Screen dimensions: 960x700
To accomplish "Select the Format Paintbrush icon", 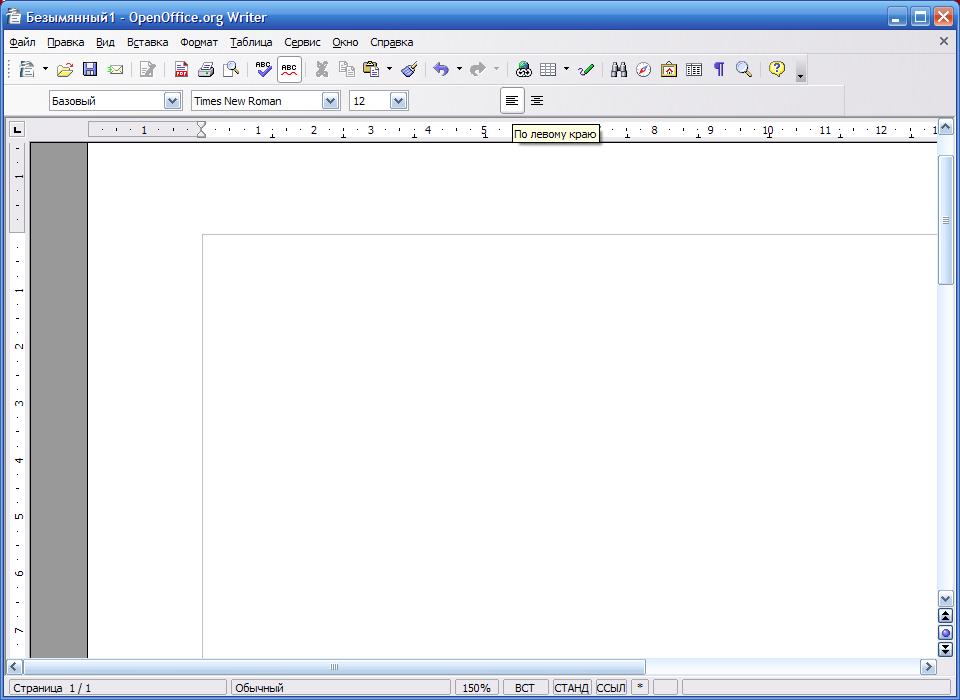I will pos(410,69).
